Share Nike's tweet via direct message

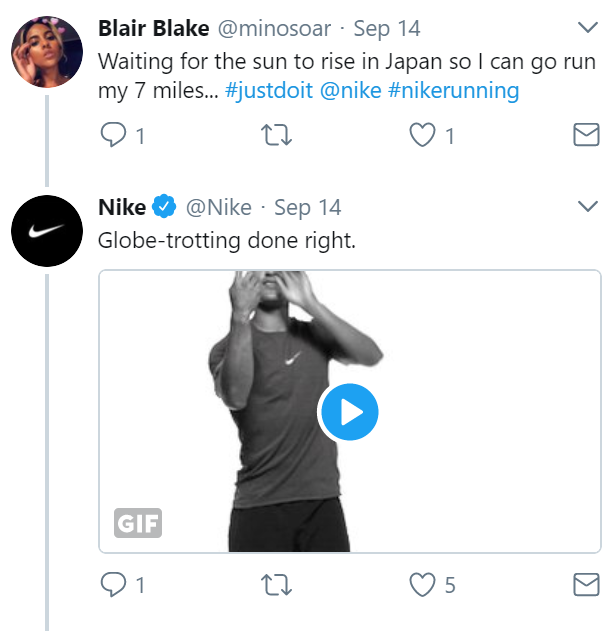[x=585, y=584]
